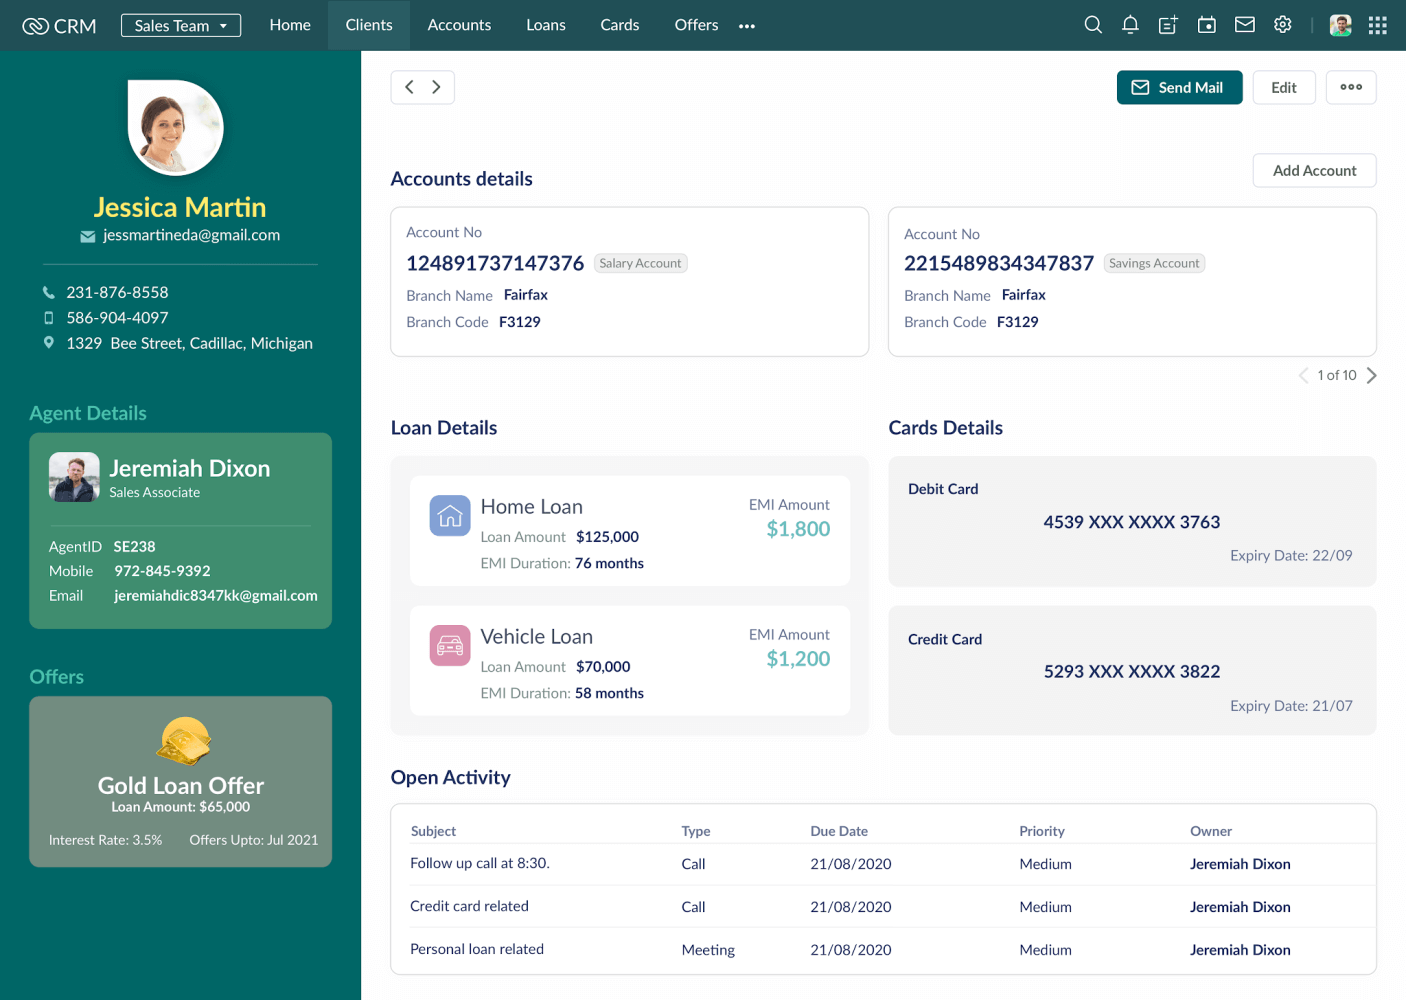Click the Gold Loan Offer title

181,786
